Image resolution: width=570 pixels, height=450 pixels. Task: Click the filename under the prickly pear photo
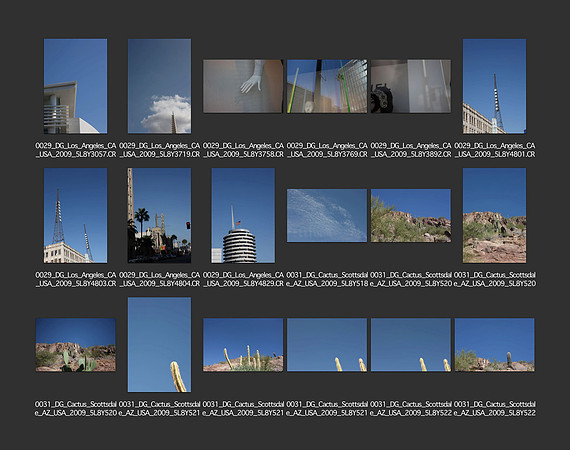click(x=76, y=409)
